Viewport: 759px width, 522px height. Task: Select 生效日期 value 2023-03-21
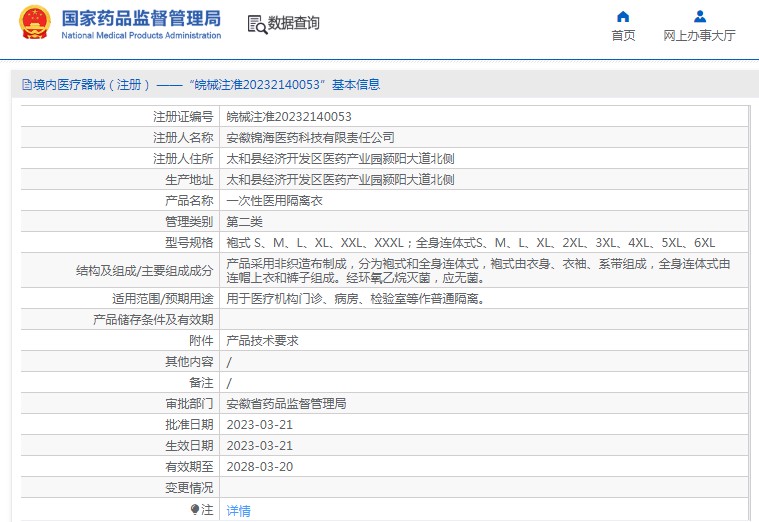(260, 445)
